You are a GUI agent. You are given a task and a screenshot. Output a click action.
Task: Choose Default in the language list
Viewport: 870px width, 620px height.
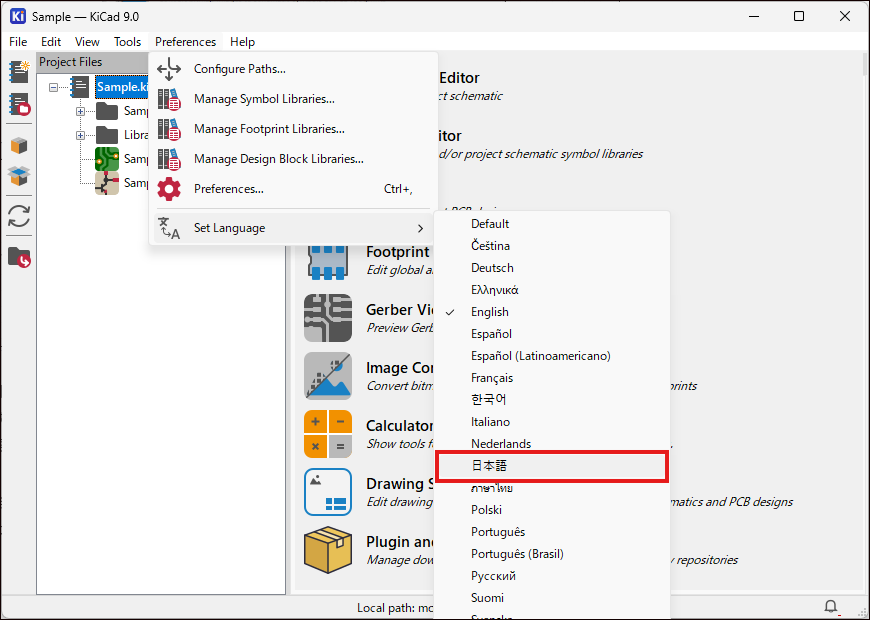pos(490,224)
